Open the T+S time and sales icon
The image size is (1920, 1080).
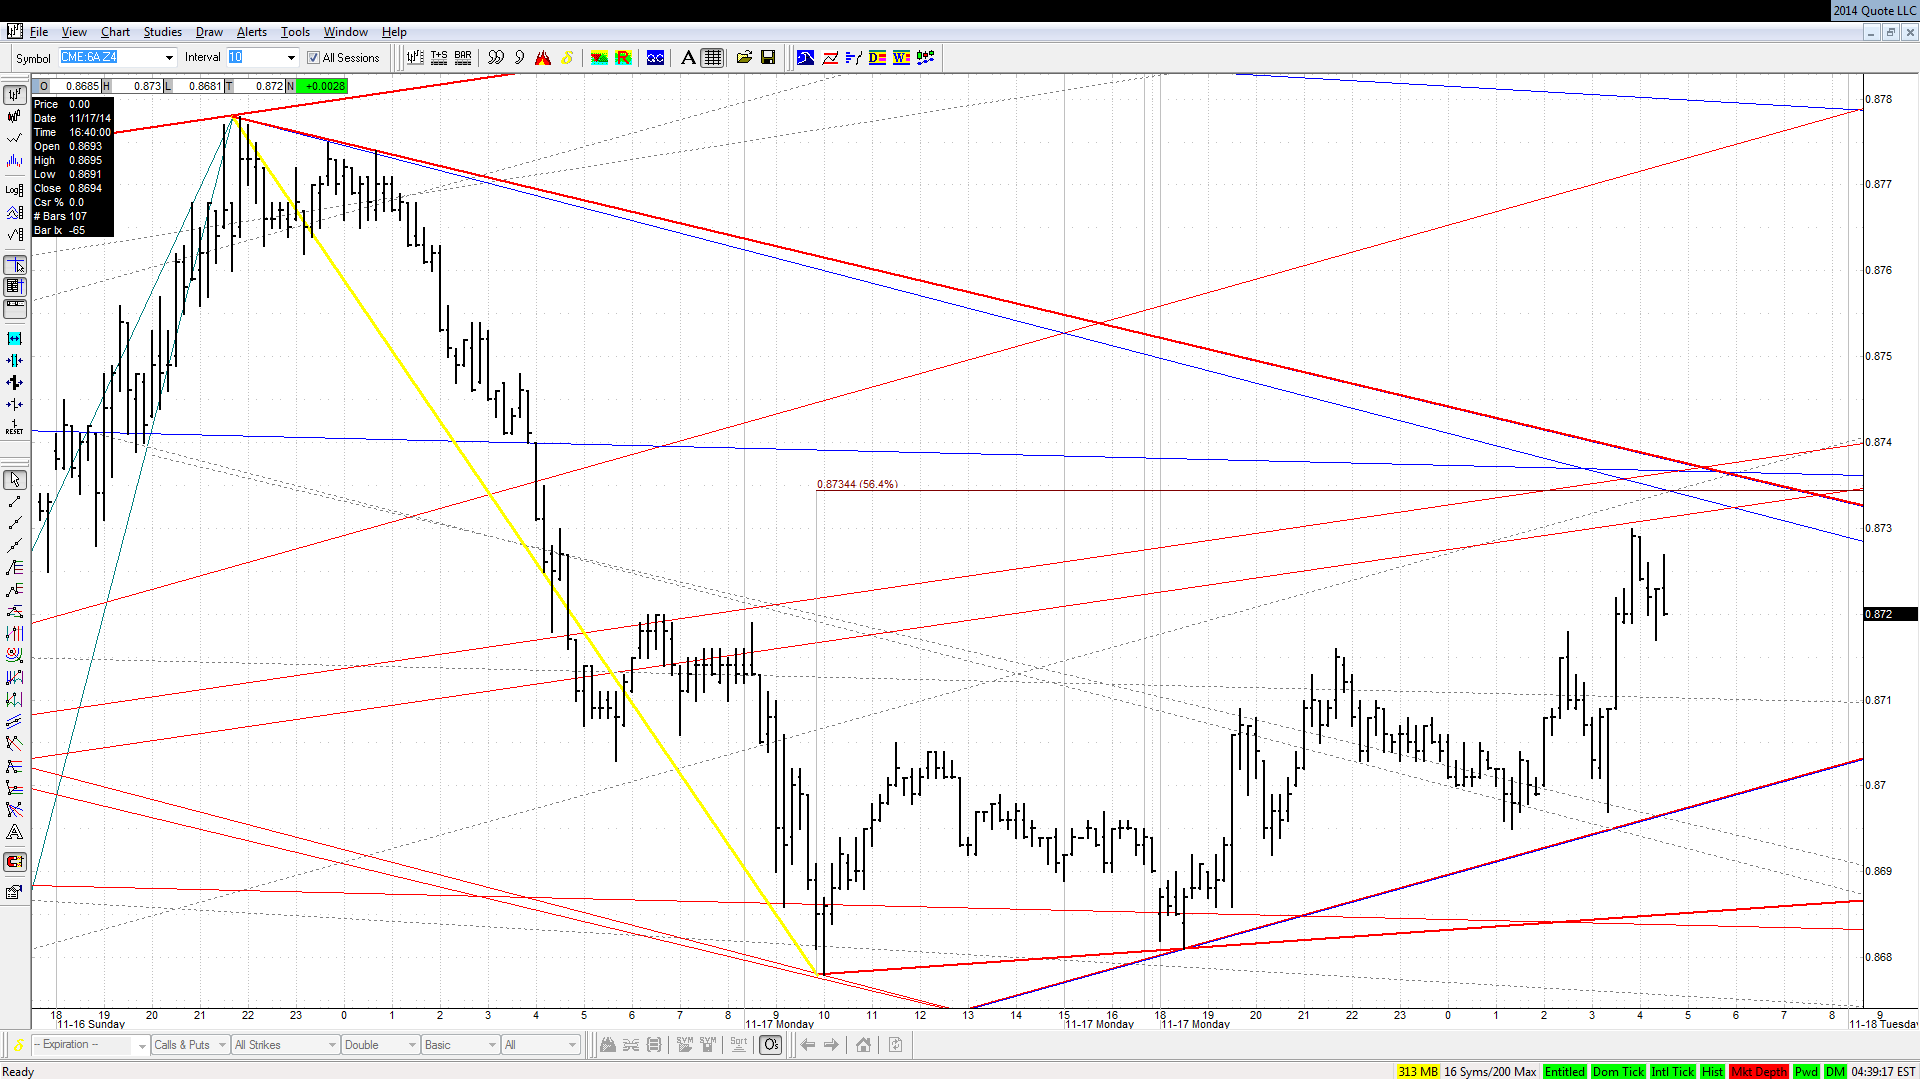(439, 58)
